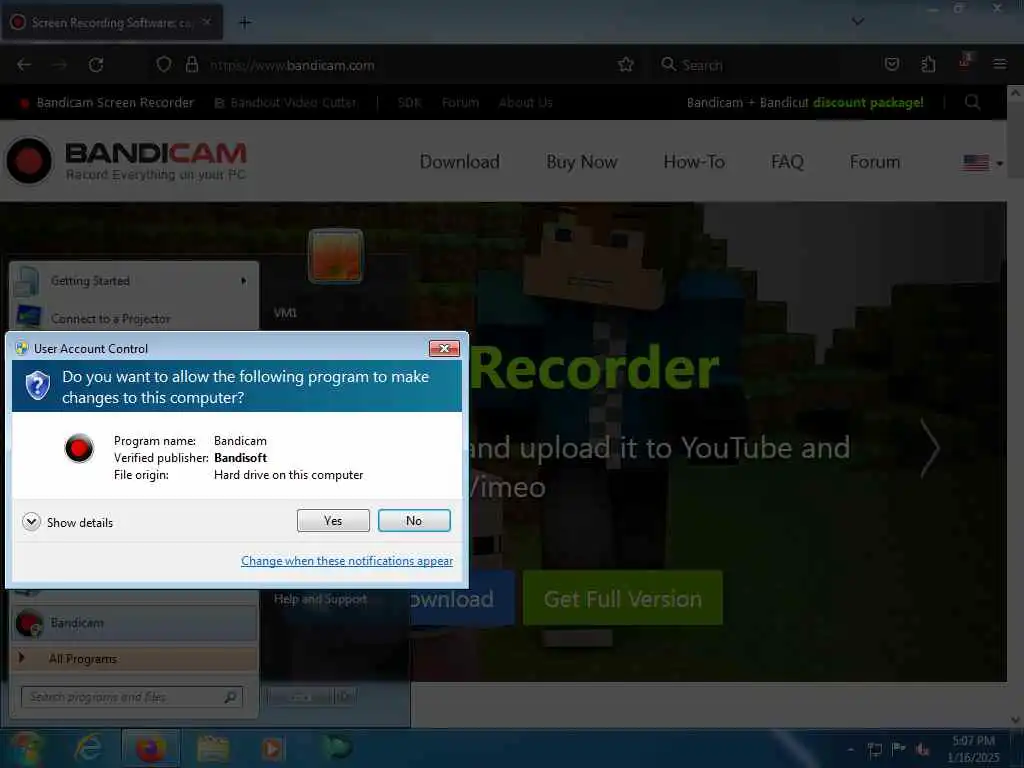Open Forum link in top black bar

[x=460, y=103]
